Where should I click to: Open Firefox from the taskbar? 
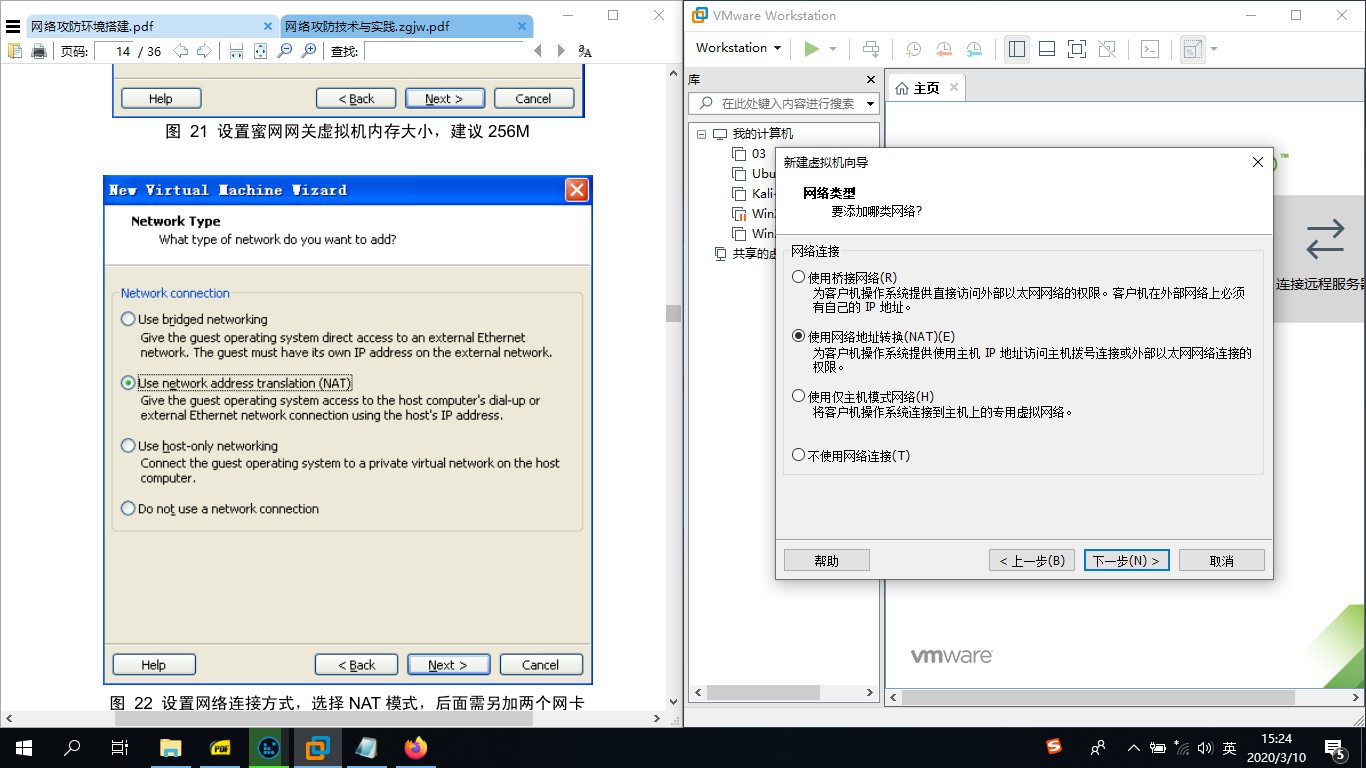pos(415,747)
